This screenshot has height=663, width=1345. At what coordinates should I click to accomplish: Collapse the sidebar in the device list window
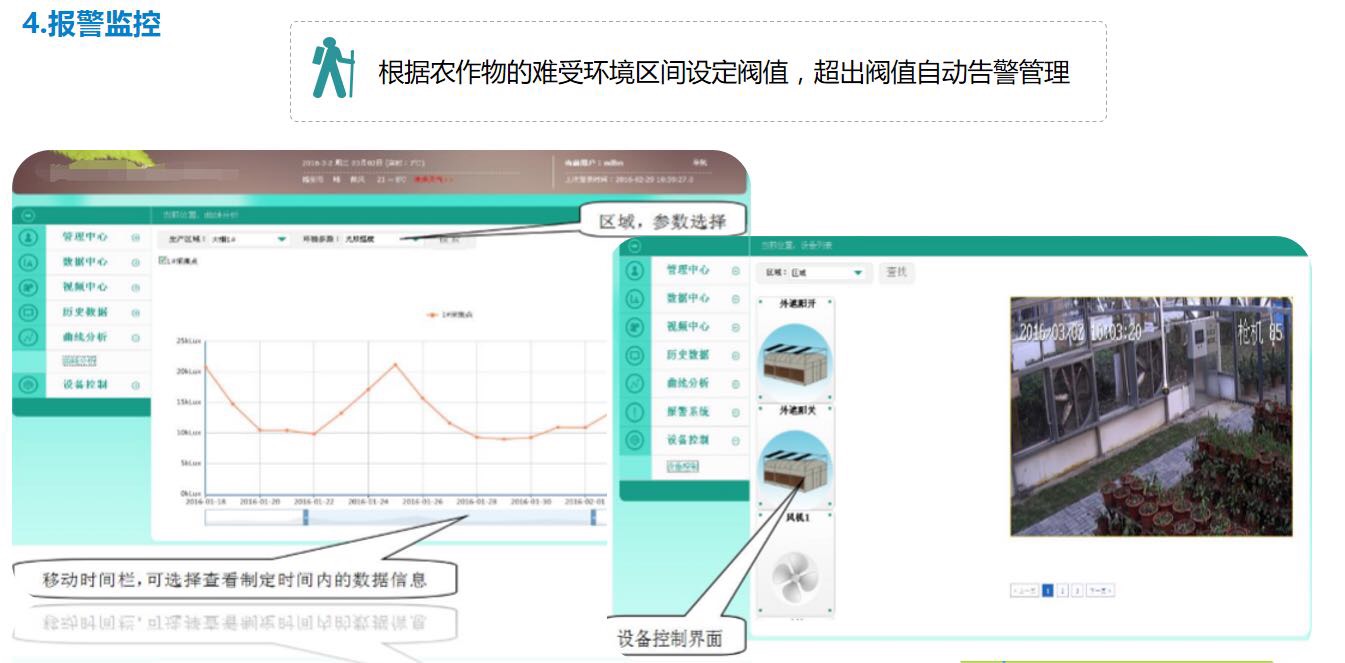coord(634,246)
